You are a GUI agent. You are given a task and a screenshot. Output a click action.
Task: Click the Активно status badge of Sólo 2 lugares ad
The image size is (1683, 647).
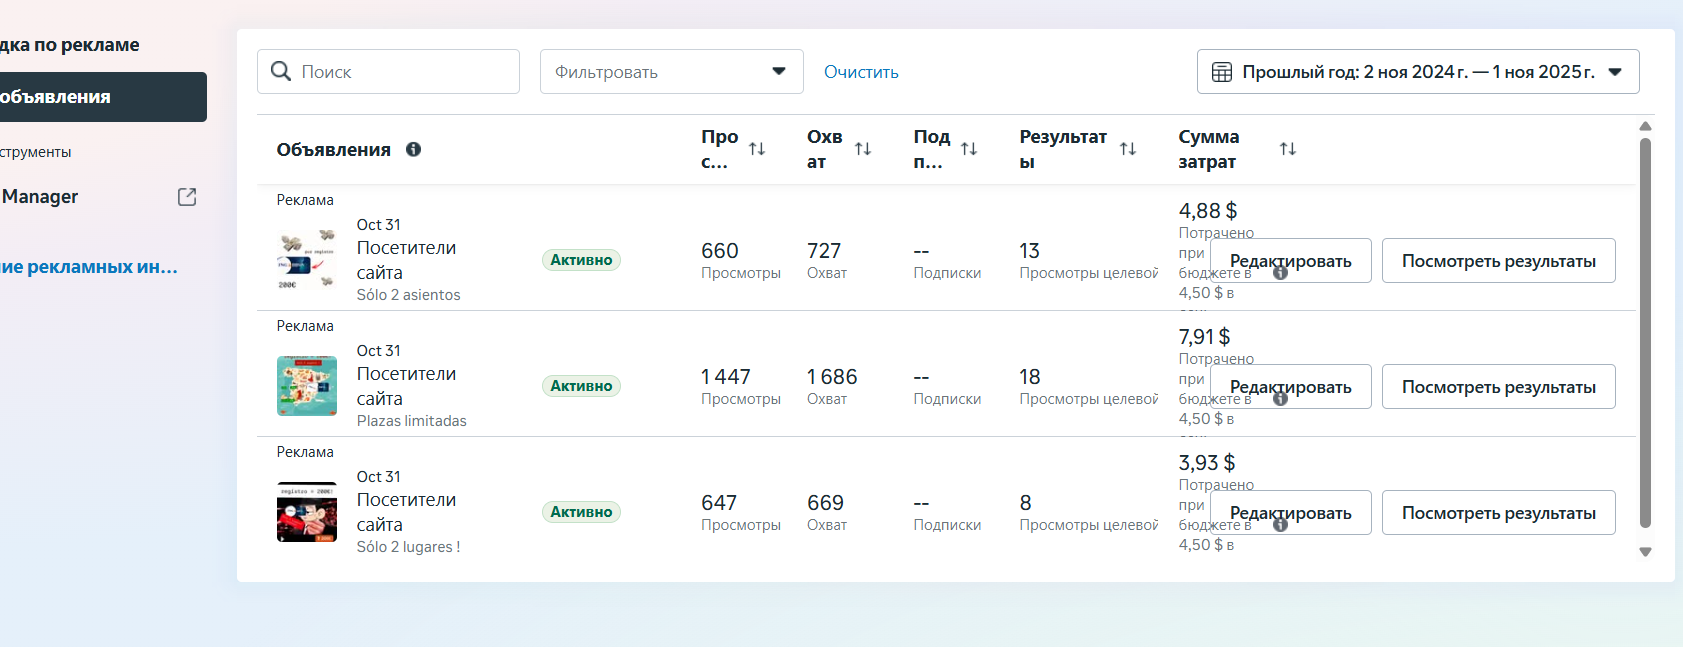(x=581, y=512)
